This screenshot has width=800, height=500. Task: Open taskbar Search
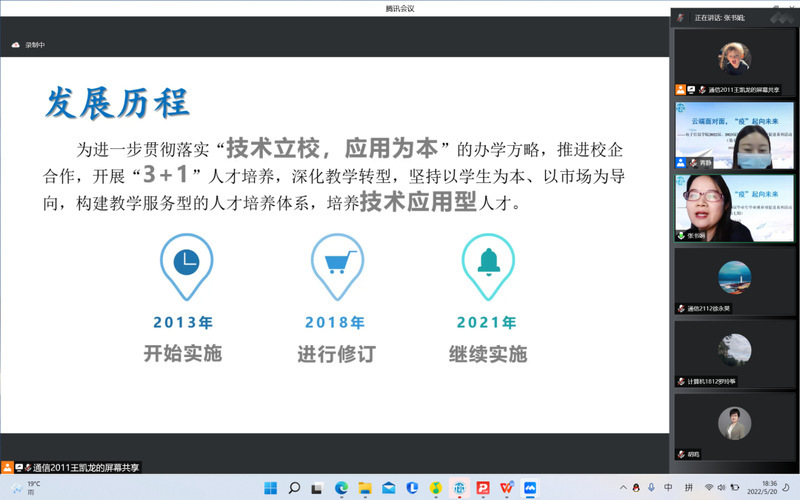[x=294, y=488]
